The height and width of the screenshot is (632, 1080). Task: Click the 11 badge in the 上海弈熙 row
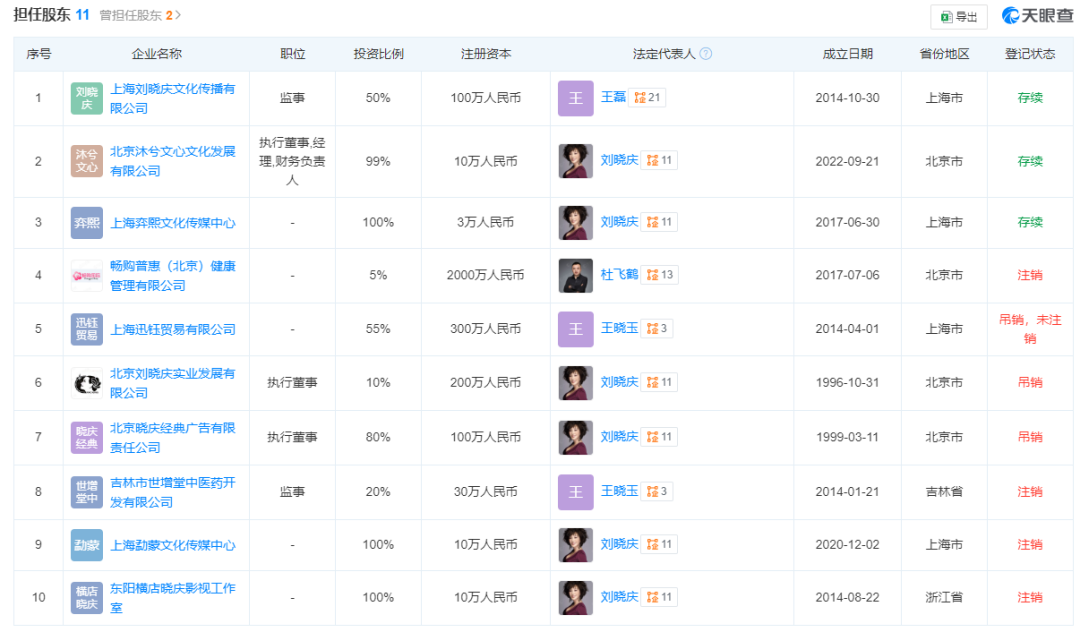pos(660,222)
